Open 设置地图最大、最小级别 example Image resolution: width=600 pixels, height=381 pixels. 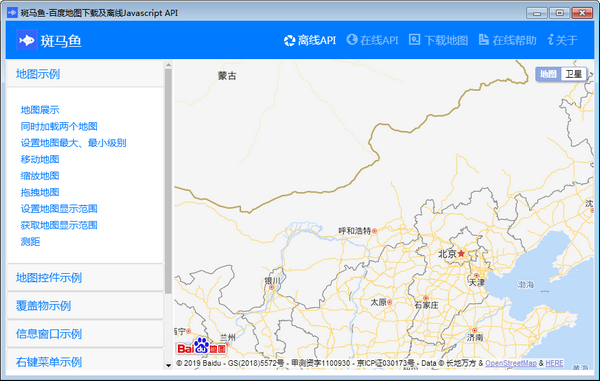73,143
